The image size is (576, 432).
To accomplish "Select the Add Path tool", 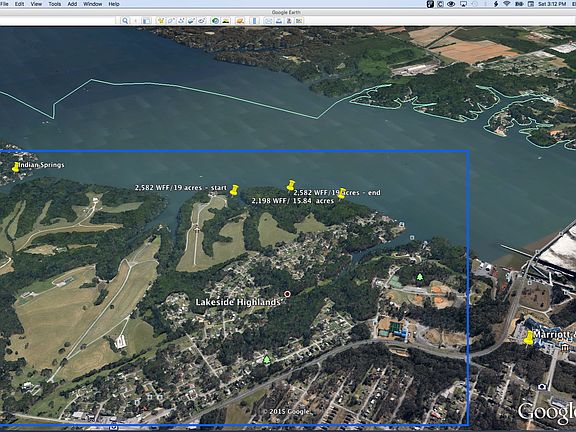I will click(x=181, y=21).
